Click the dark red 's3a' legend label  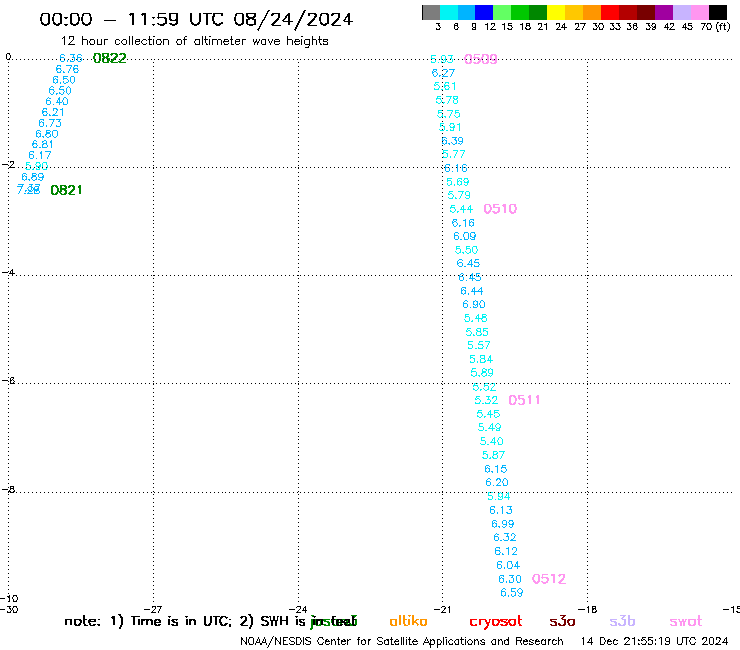(x=562, y=621)
